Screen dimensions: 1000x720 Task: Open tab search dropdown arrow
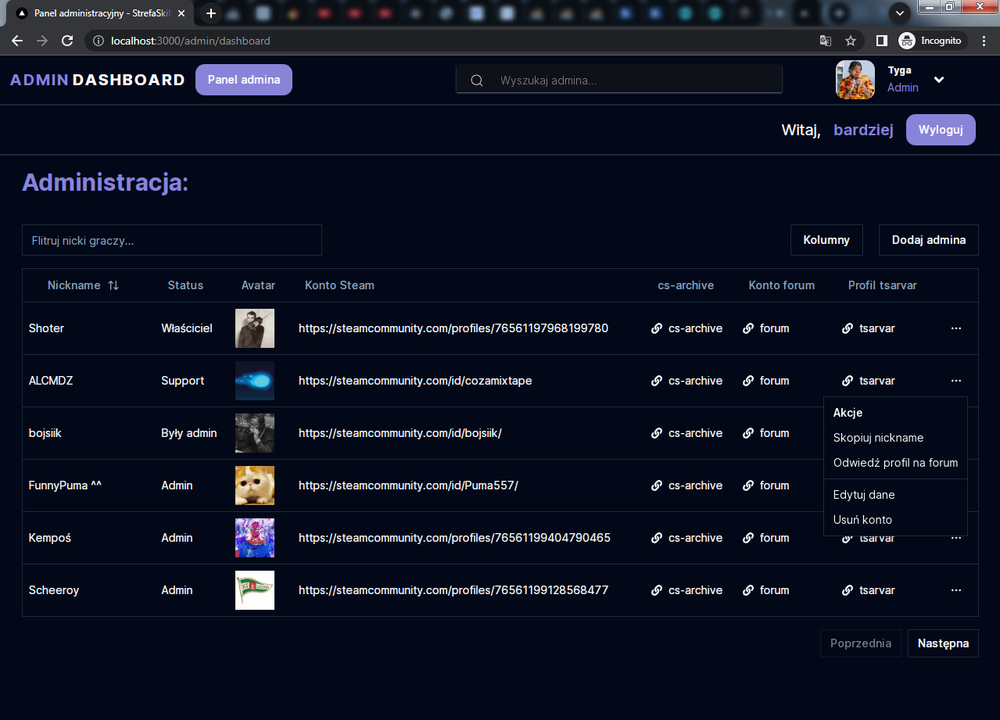(x=899, y=13)
